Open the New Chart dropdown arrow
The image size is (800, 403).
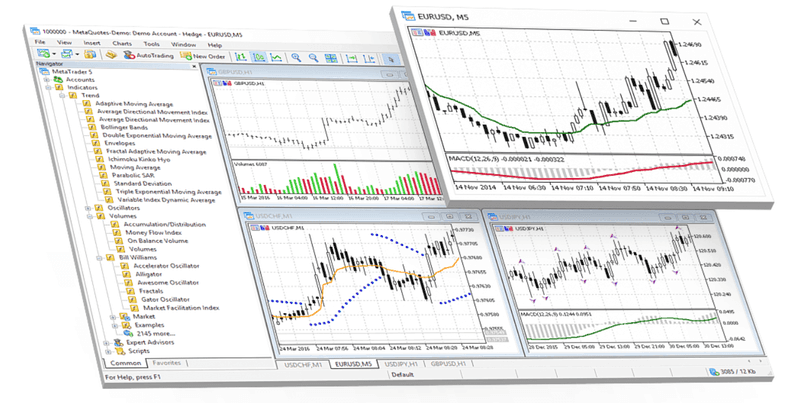click(54, 54)
